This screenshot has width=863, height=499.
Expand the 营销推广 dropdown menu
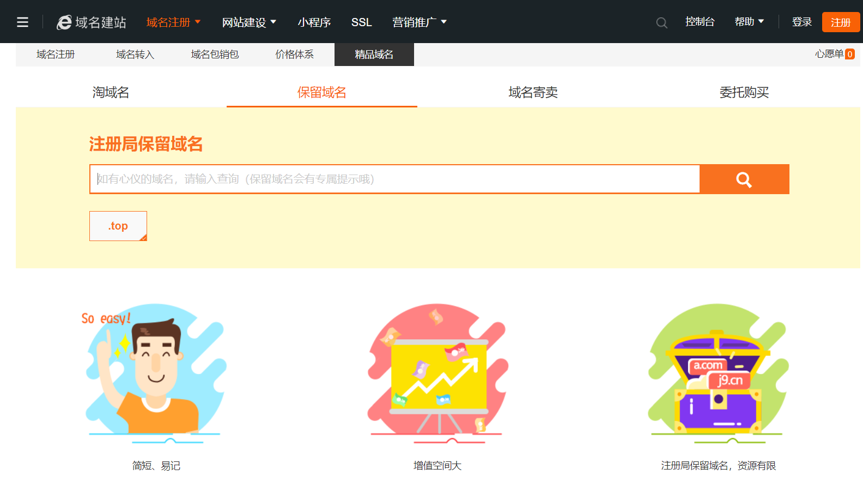[419, 22]
